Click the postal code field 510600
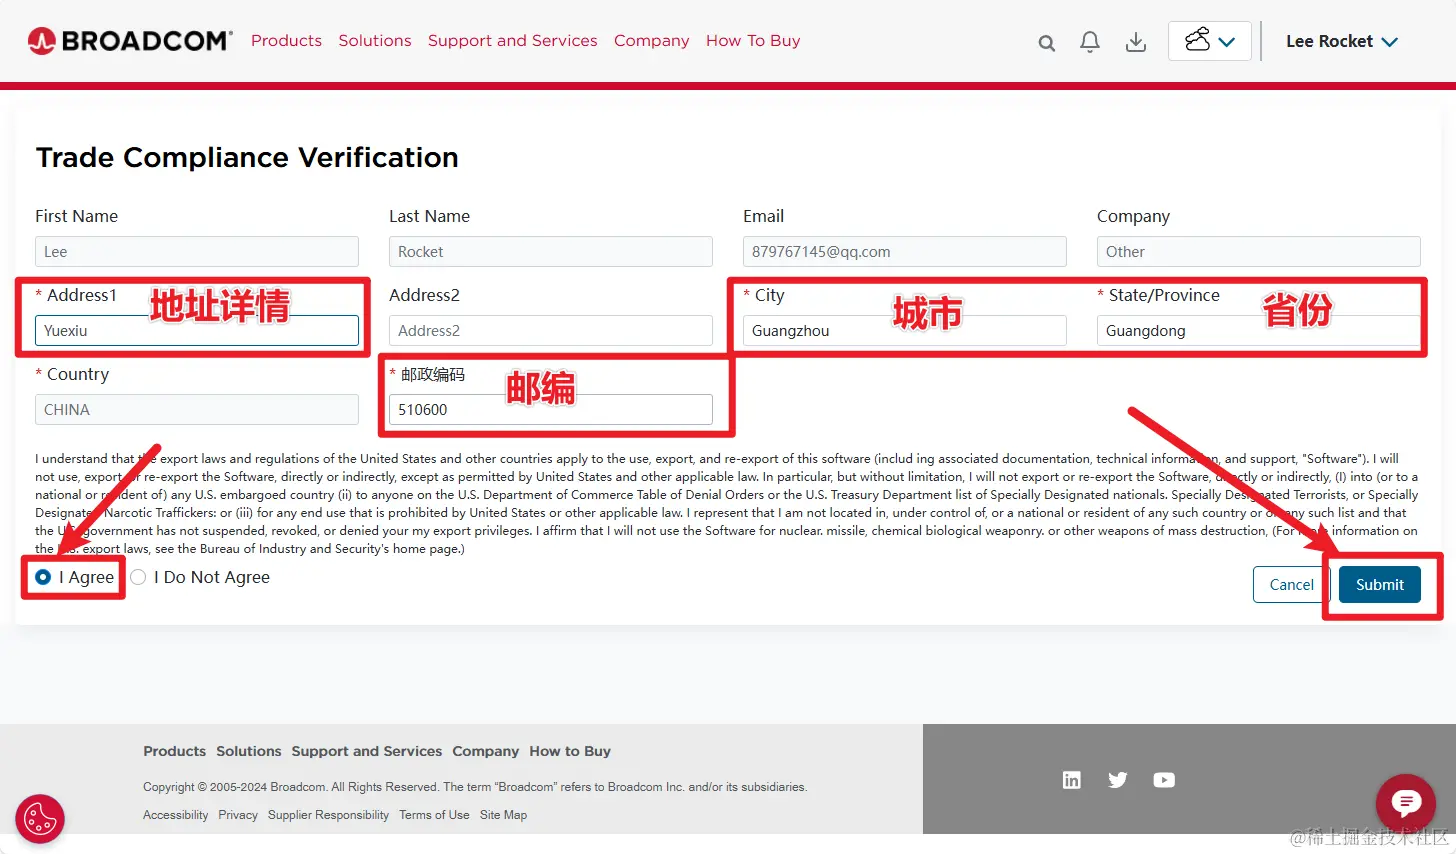This screenshot has width=1456, height=854. click(551, 410)
